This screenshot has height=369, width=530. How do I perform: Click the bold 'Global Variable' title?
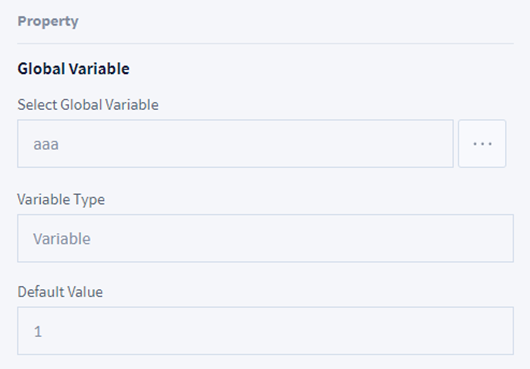[x=73, y=69]
